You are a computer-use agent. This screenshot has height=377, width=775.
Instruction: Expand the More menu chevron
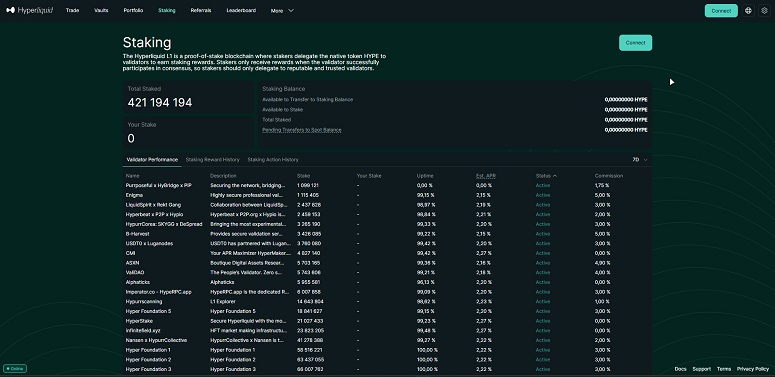pos(291,10)
